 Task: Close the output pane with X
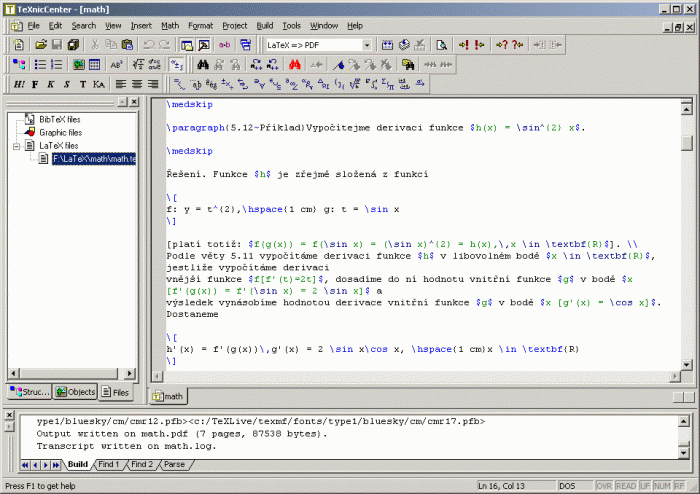click(9, 415)
